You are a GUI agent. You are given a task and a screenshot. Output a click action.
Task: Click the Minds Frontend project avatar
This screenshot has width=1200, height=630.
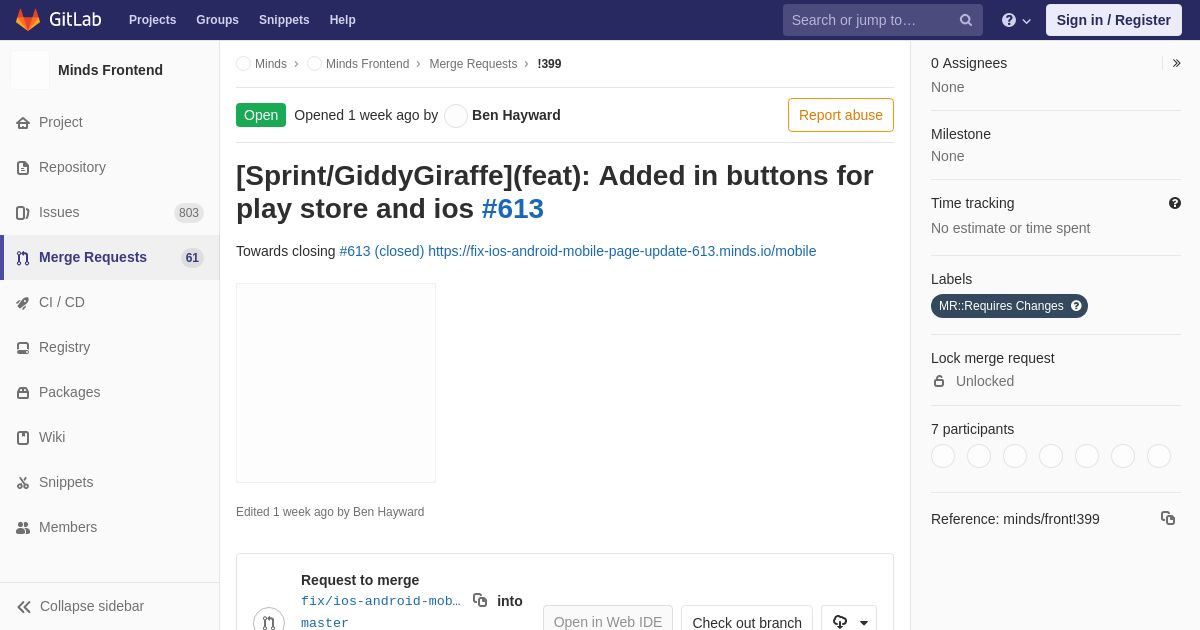click(x=30, y=70)
